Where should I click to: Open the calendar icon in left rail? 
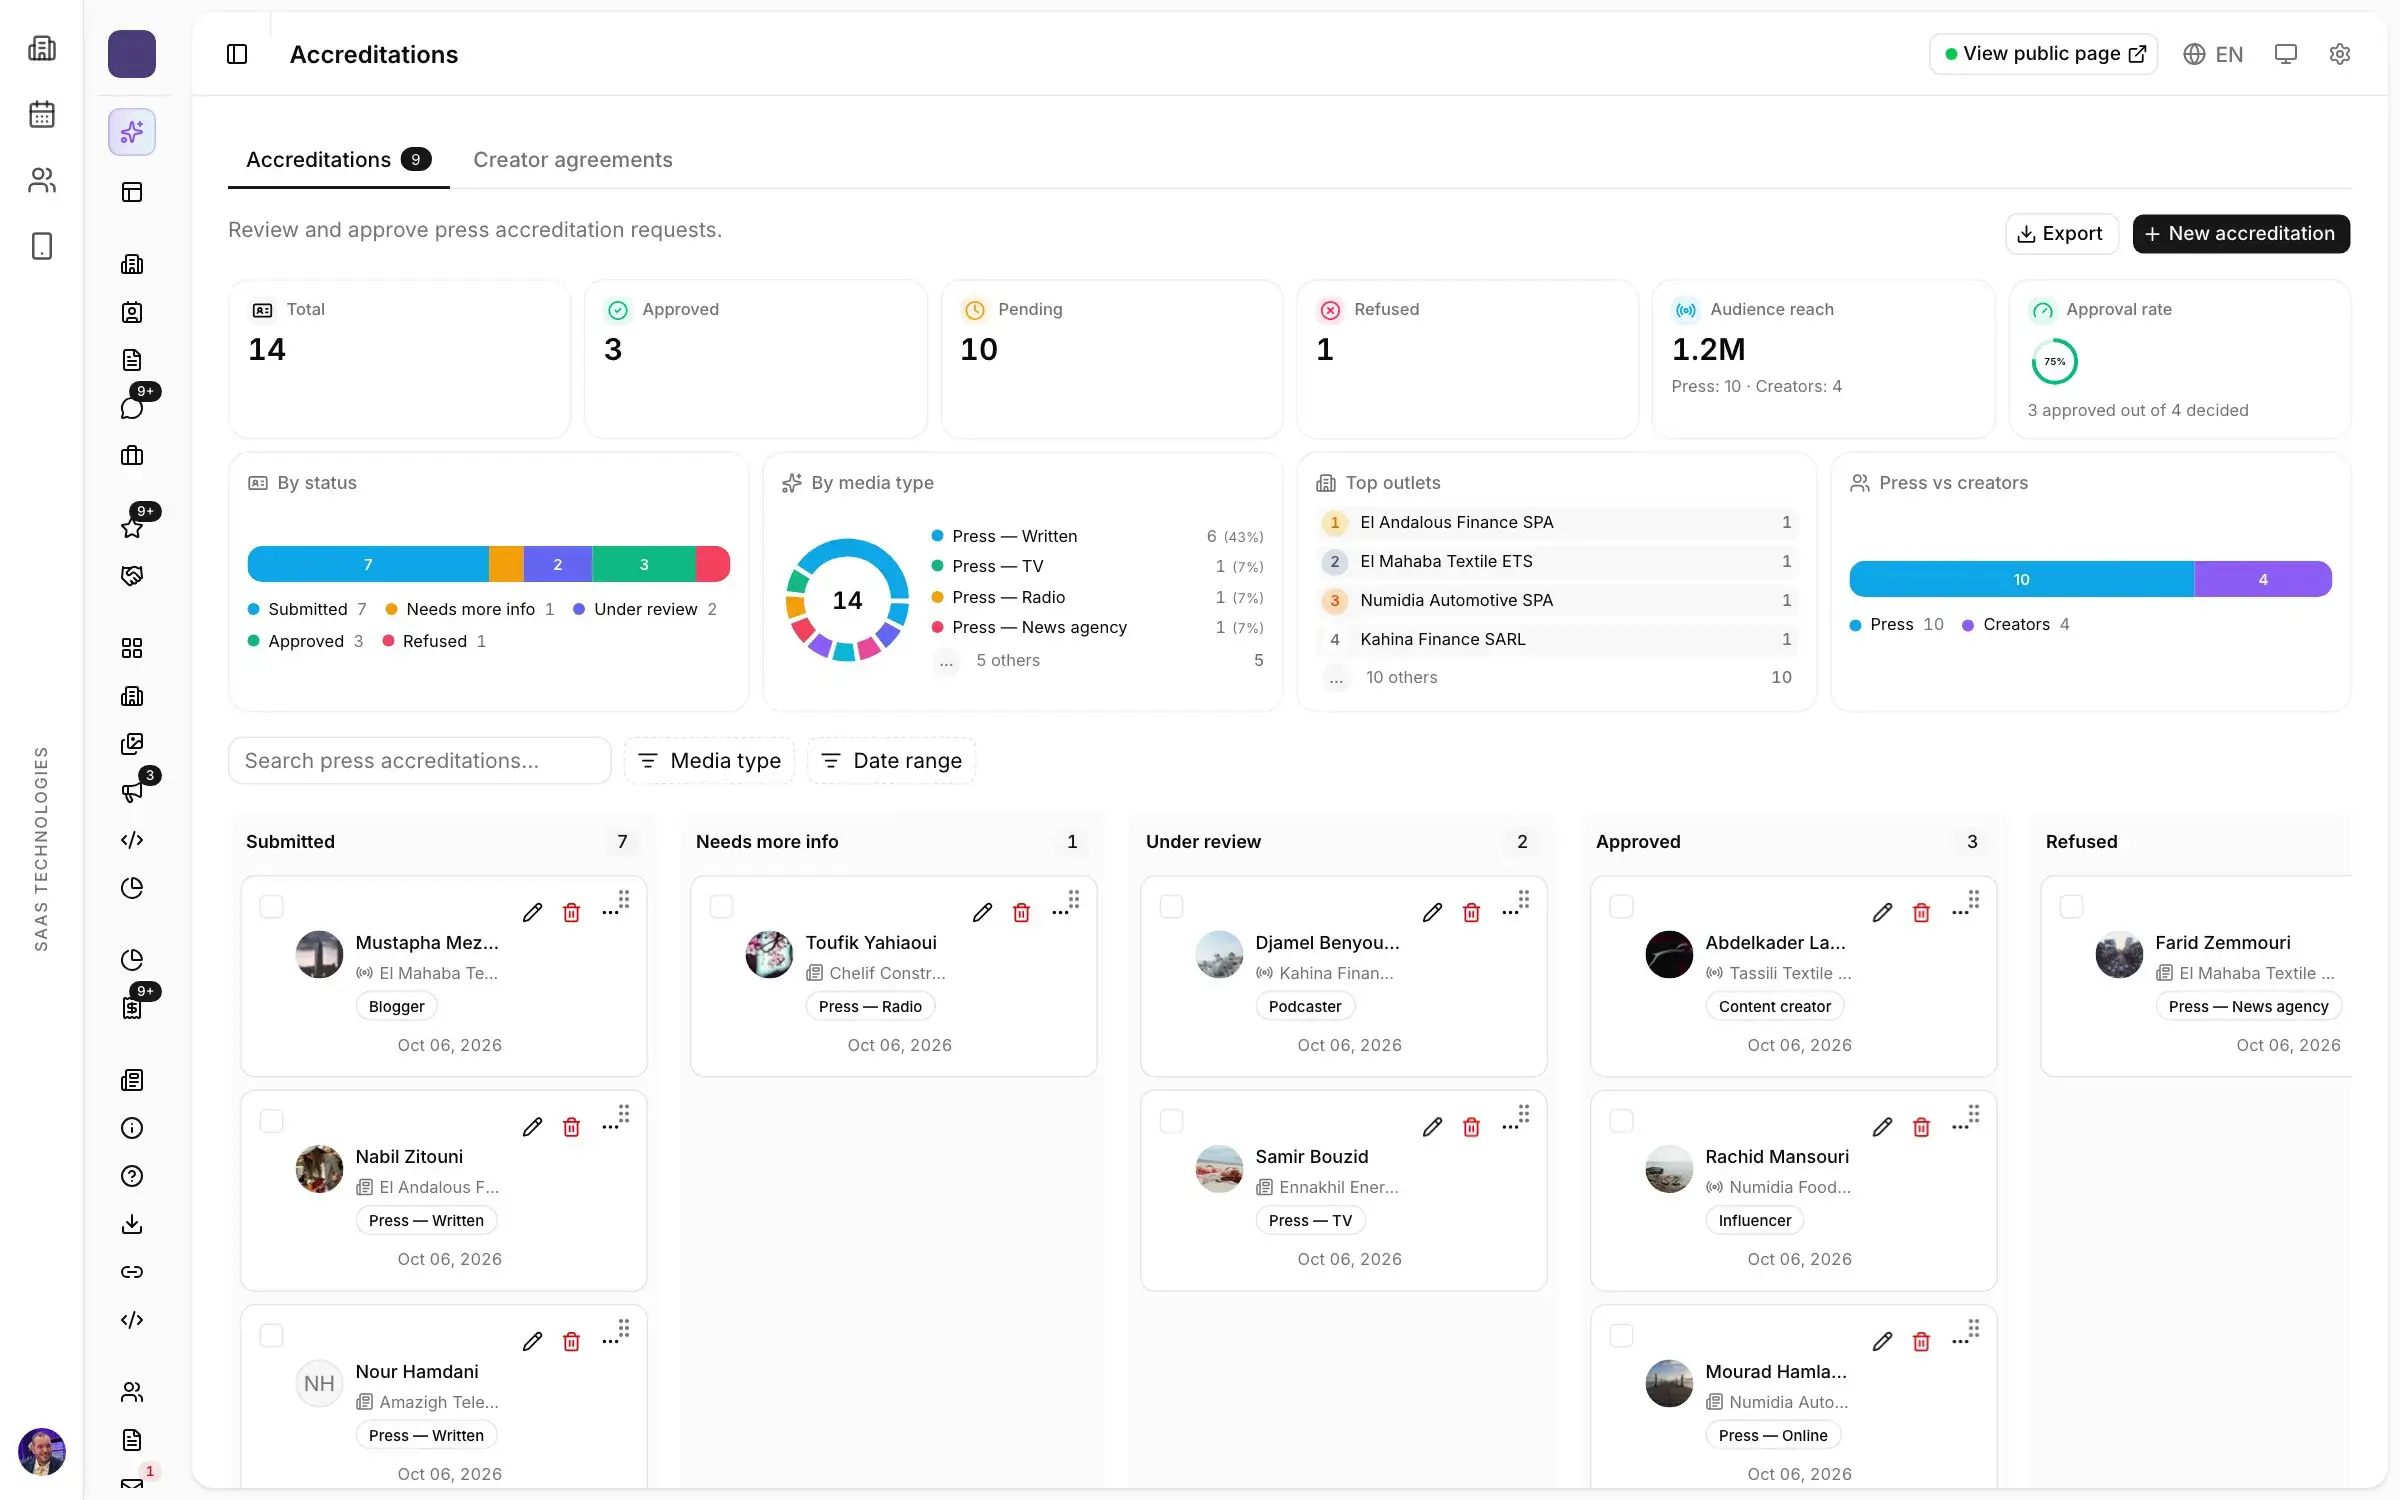(x=42, y=114)
